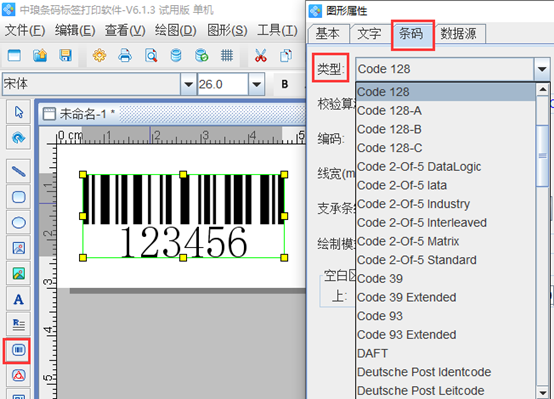
Task: Open the font size 26.0 dropdown
Action: pyautogui.click(x=256, y=84)
